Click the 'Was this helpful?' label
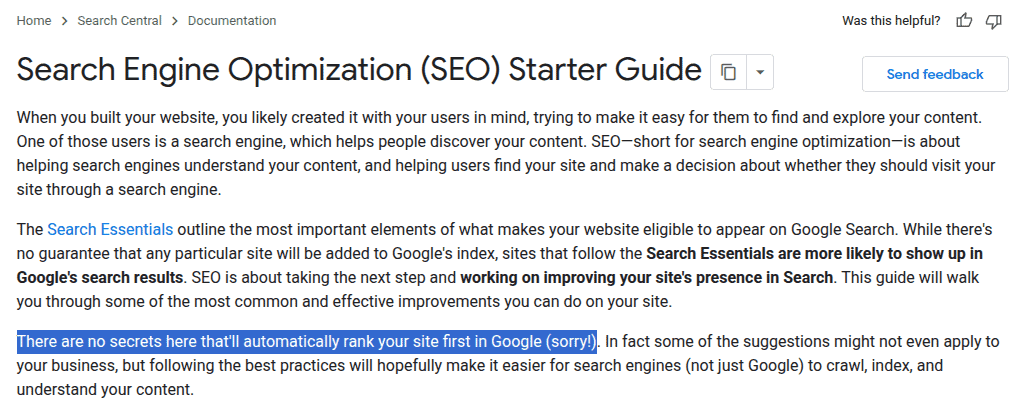 coord(891,21)
